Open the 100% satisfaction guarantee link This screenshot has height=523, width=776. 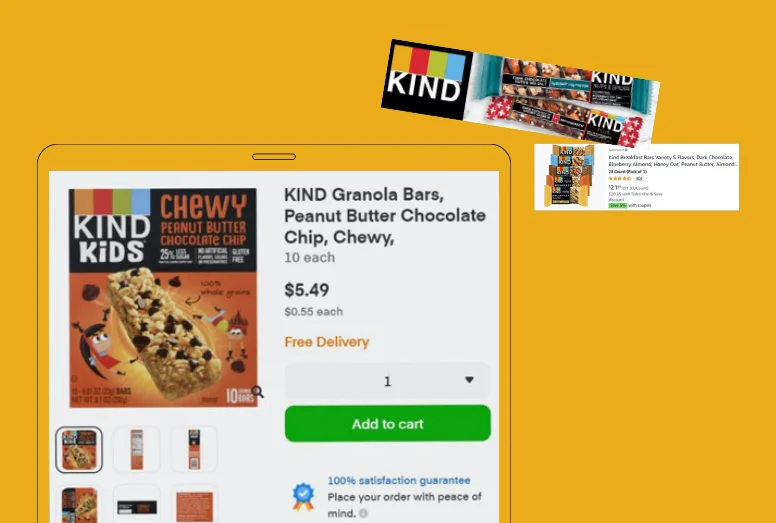pos(399,480)
